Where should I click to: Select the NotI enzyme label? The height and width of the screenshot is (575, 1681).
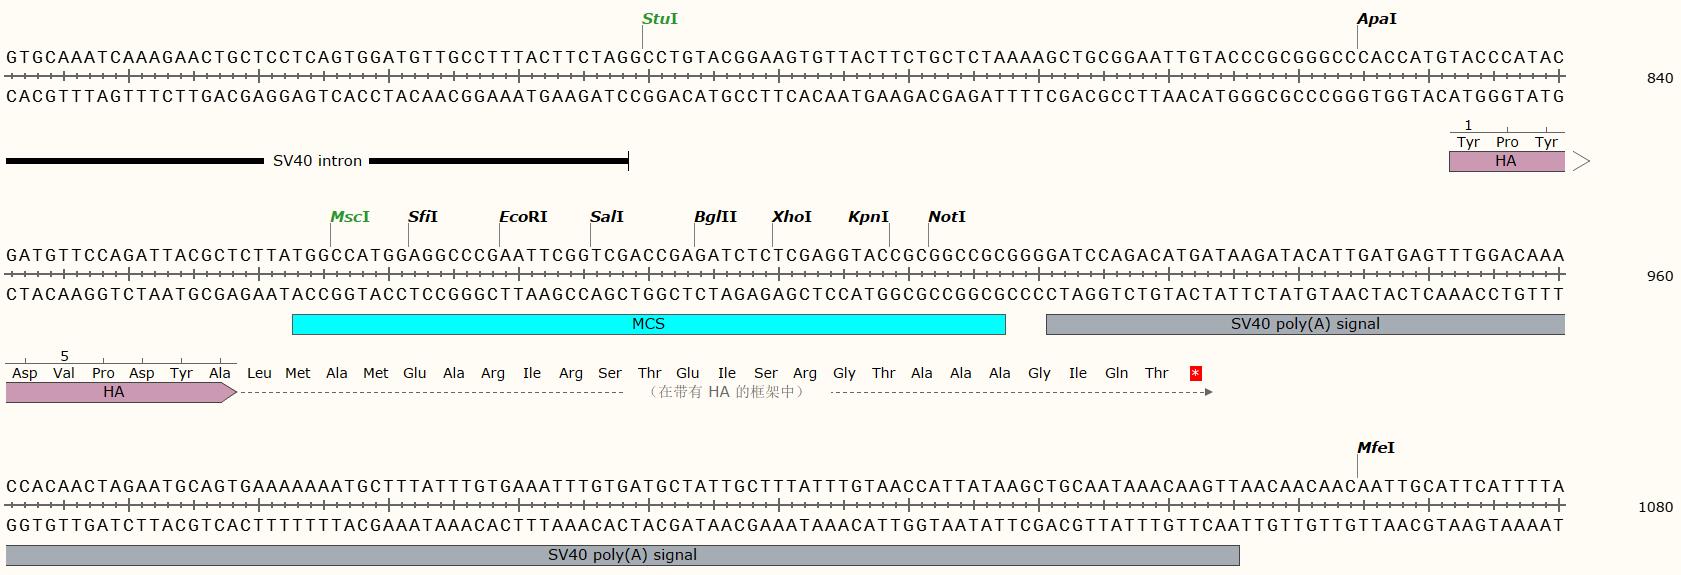[x=946, y=217]
